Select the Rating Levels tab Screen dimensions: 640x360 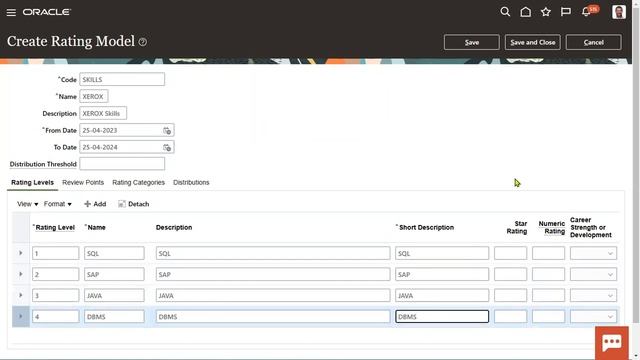click(x=32, y=182)
